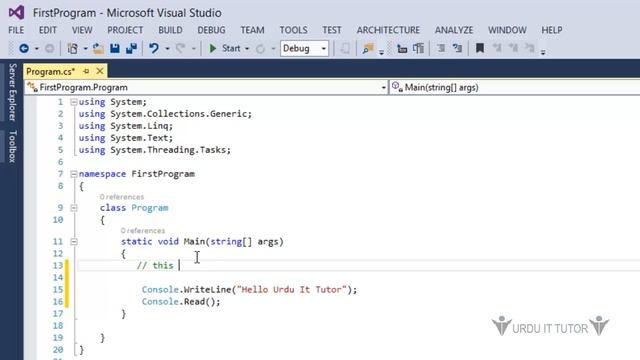Open the Navigate Backward history dropdown

[37, 49]
